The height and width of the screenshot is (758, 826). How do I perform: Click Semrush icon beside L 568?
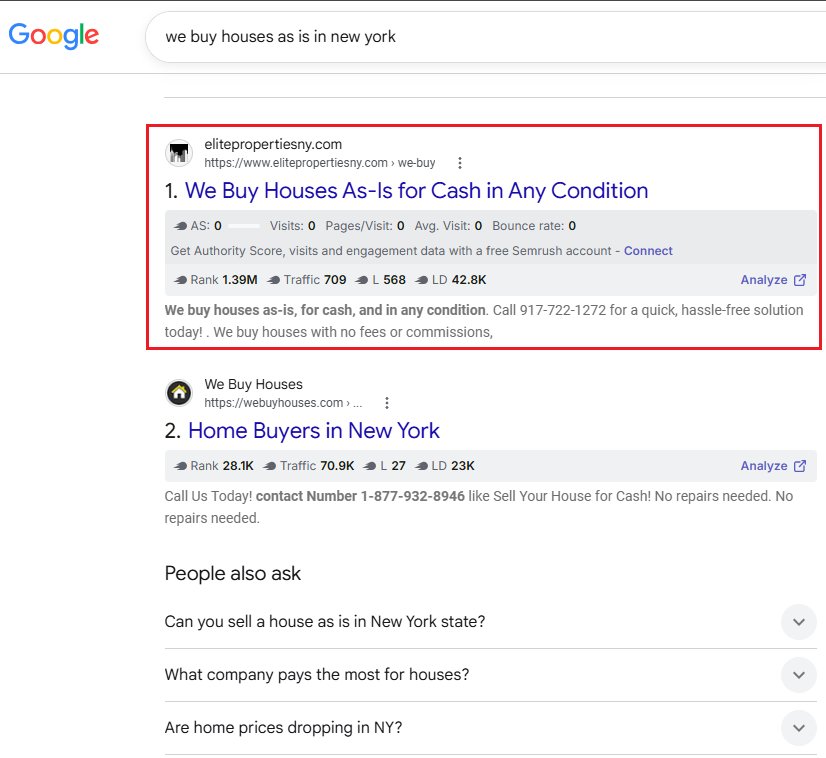[361, 280]
